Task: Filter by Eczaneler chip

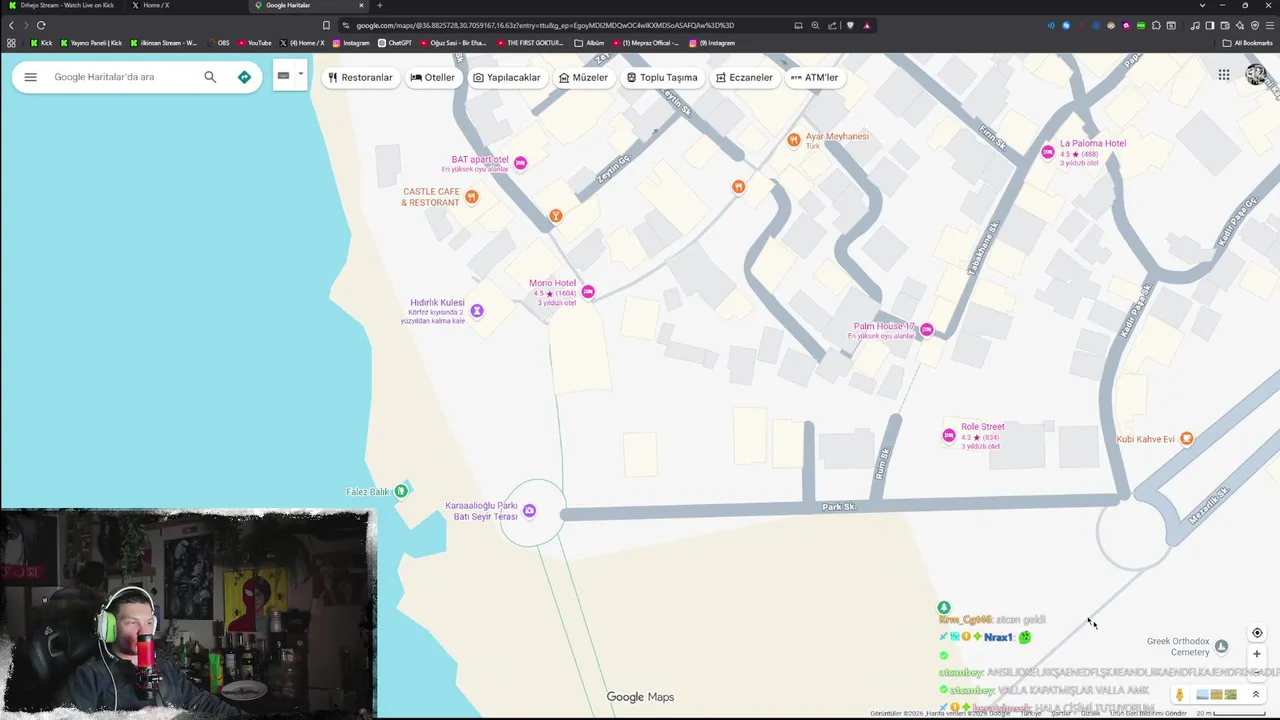Action: pyautogui.click(x=745, y=77)
